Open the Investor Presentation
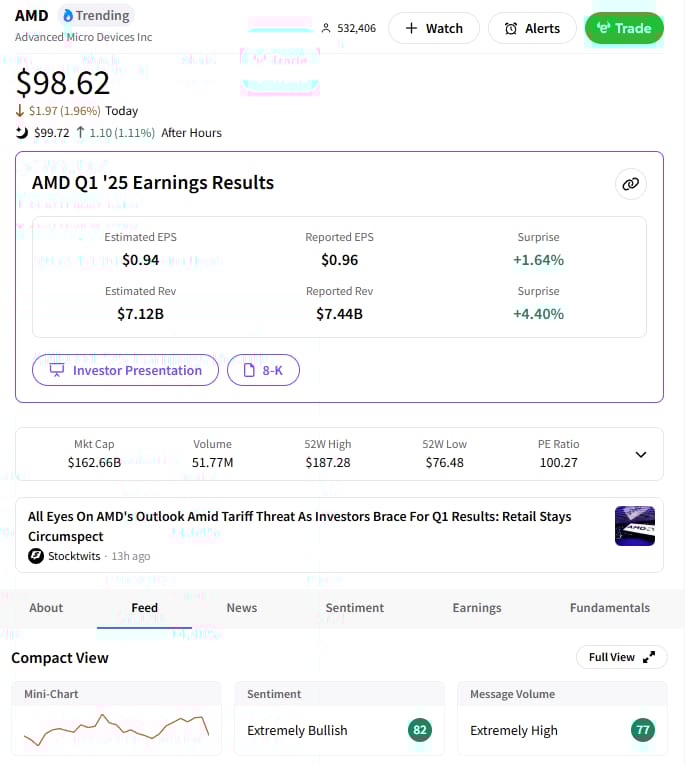This screenshot has height=765, width=686. click(x=125, y=370)
